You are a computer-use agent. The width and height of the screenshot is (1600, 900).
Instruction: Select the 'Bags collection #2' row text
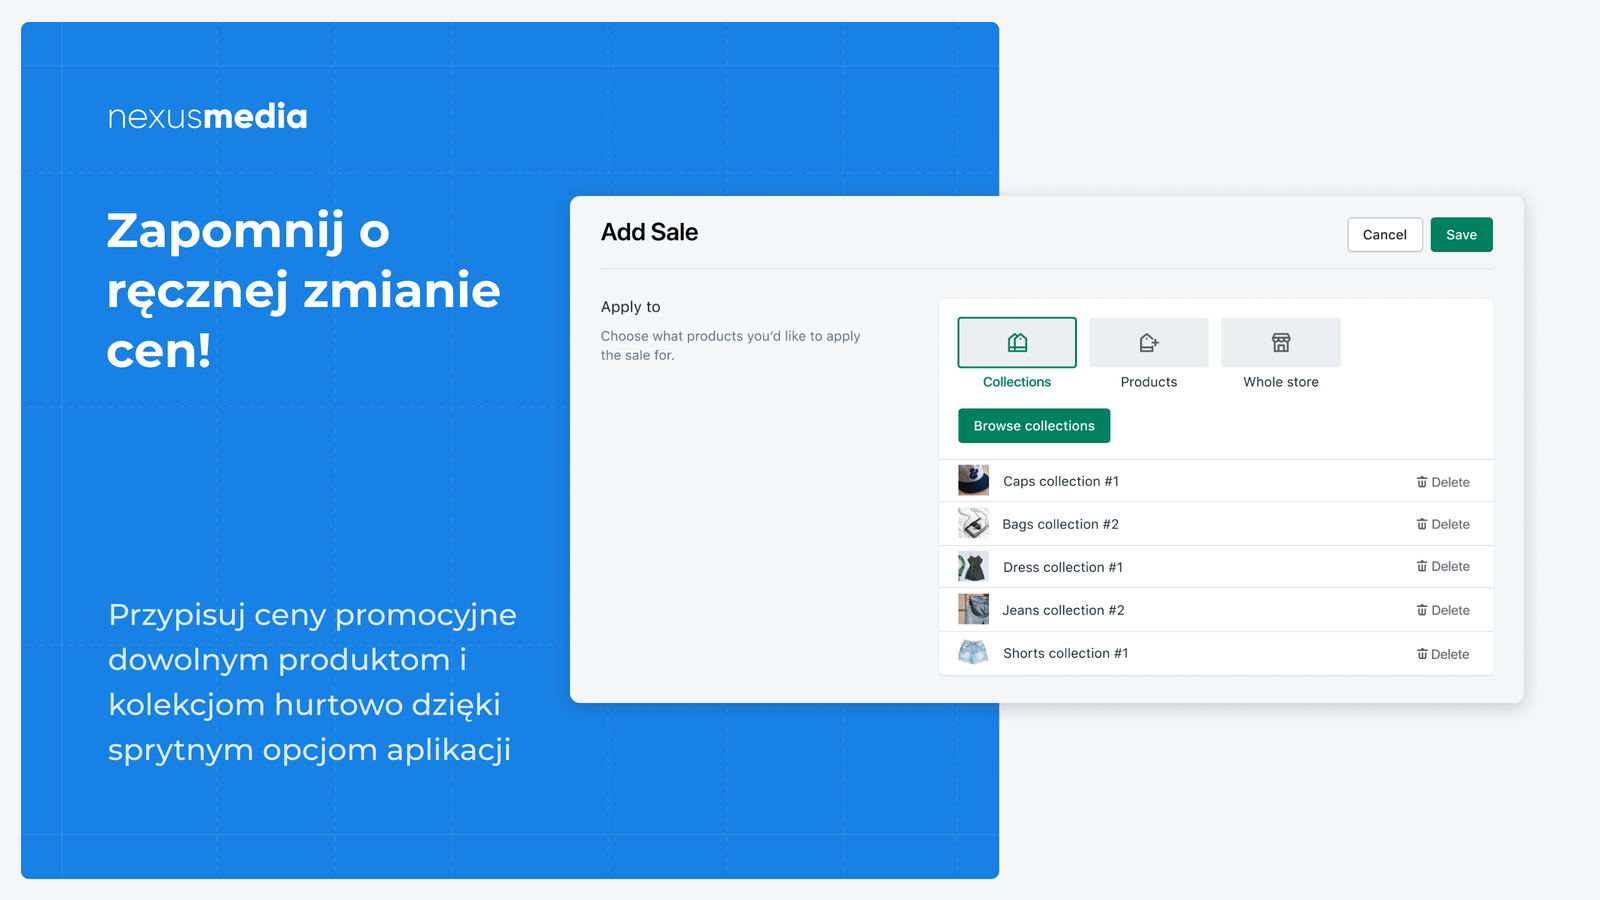coord(1061,524)
